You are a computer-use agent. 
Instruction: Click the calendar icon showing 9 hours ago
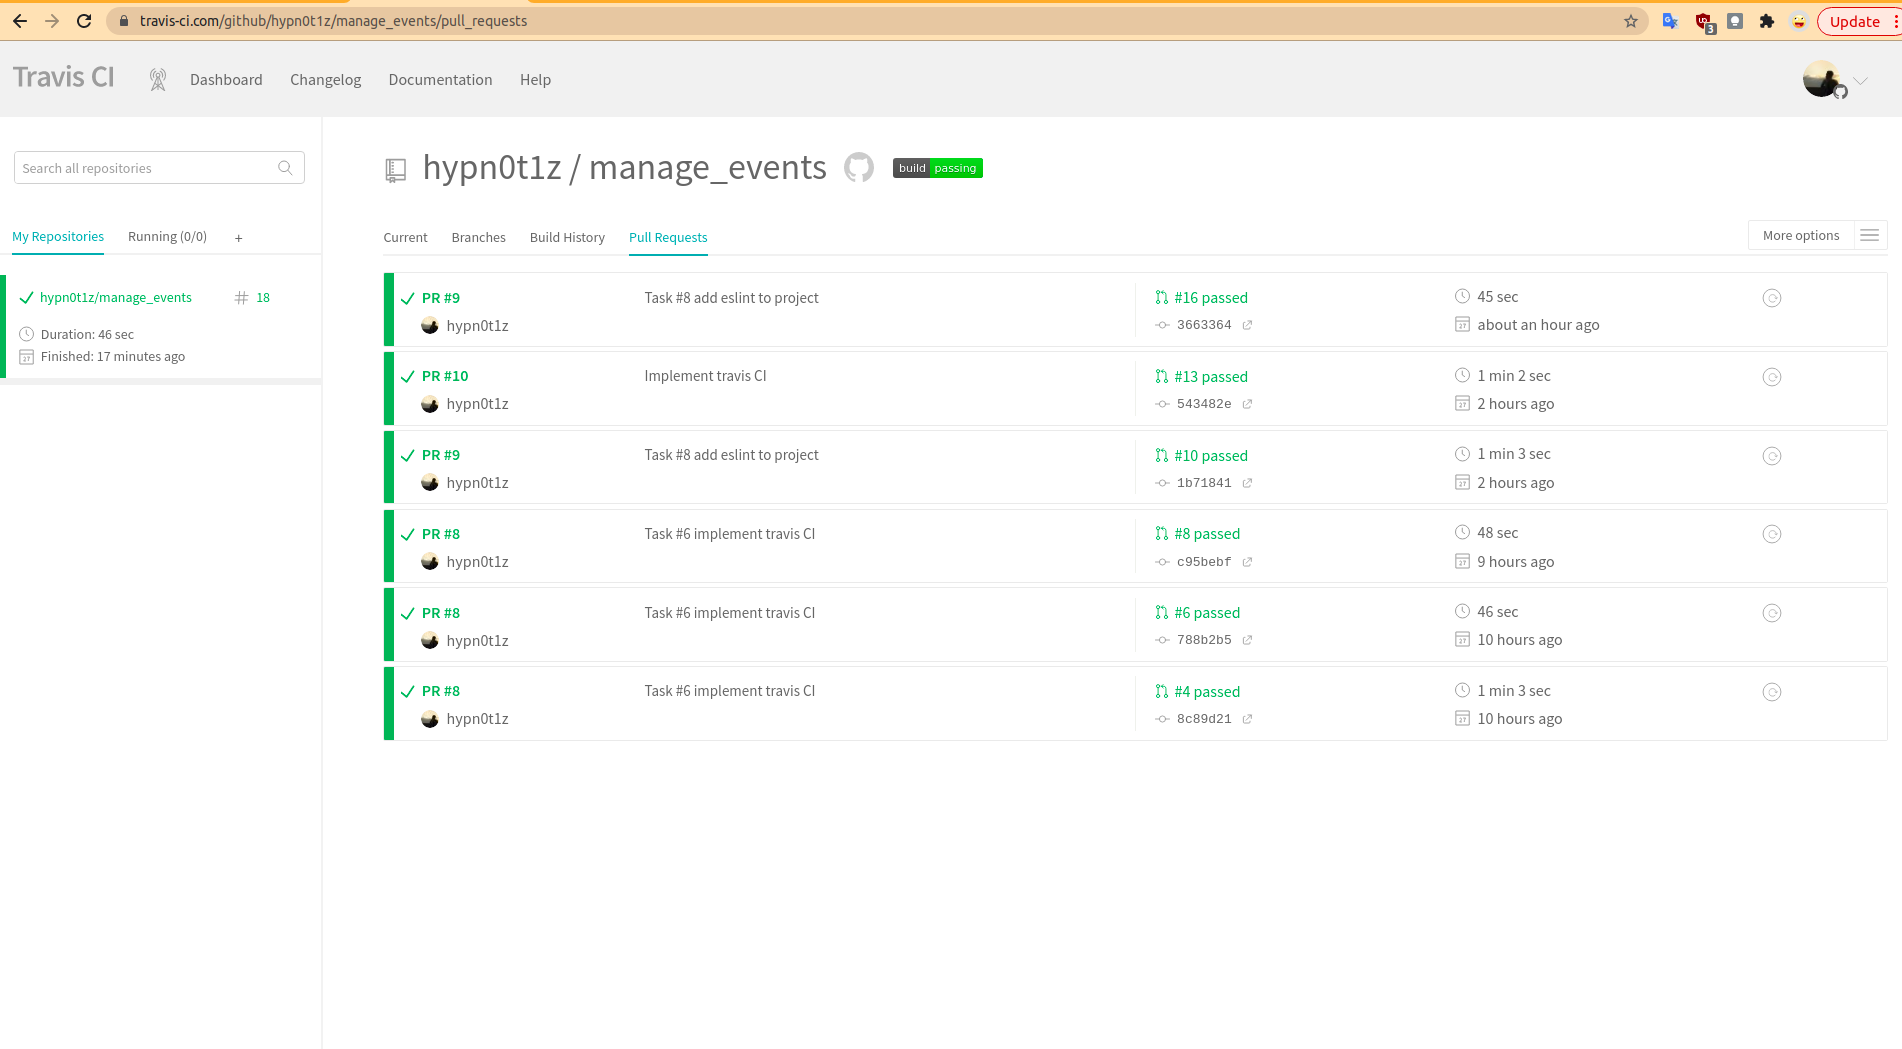click(x=1461, y=561)
